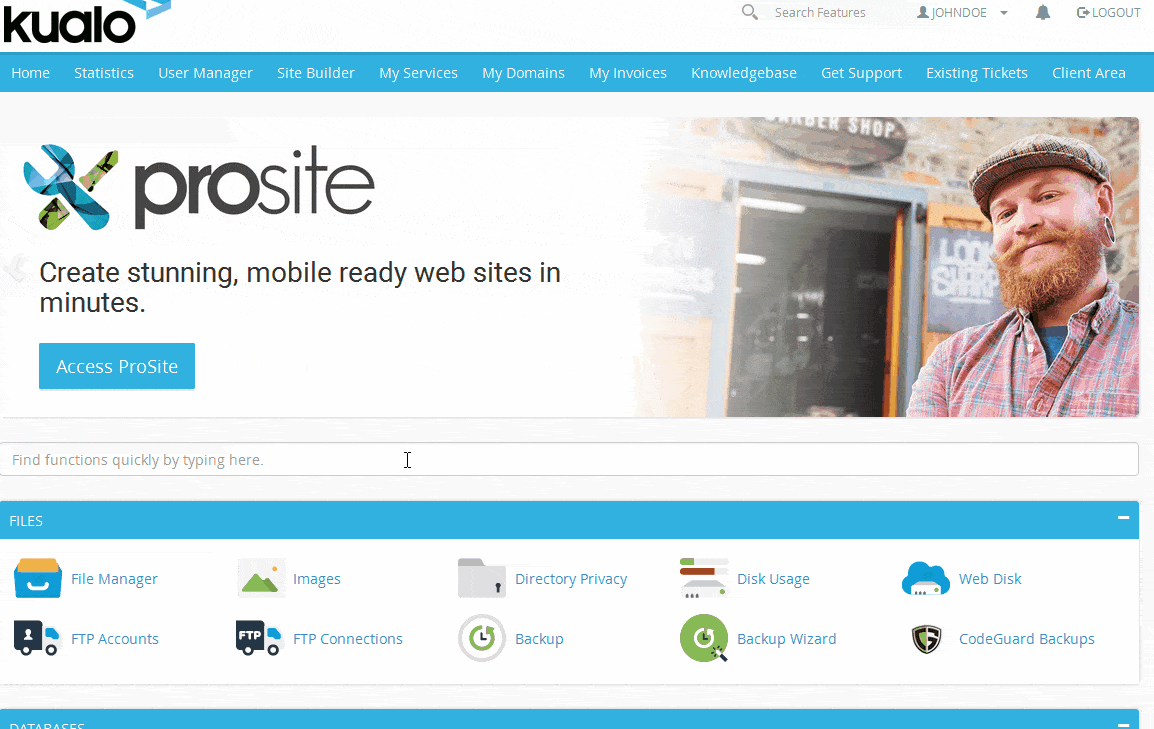Viewport: 1154px width, 729px height.
Task: Click the green Backup clock icon
Action: coord(482,638)
